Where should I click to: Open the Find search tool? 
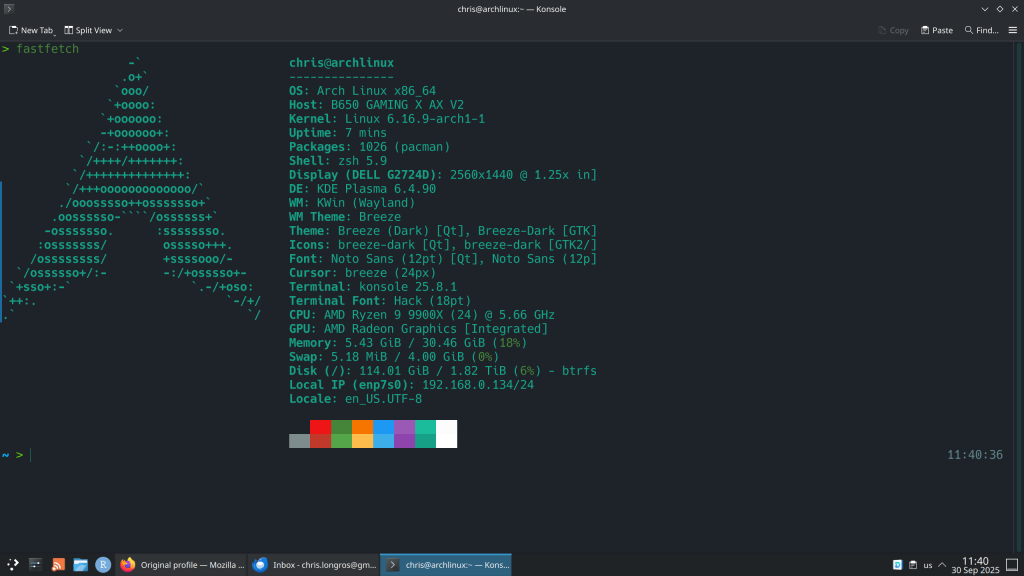(x=981, y=30)
